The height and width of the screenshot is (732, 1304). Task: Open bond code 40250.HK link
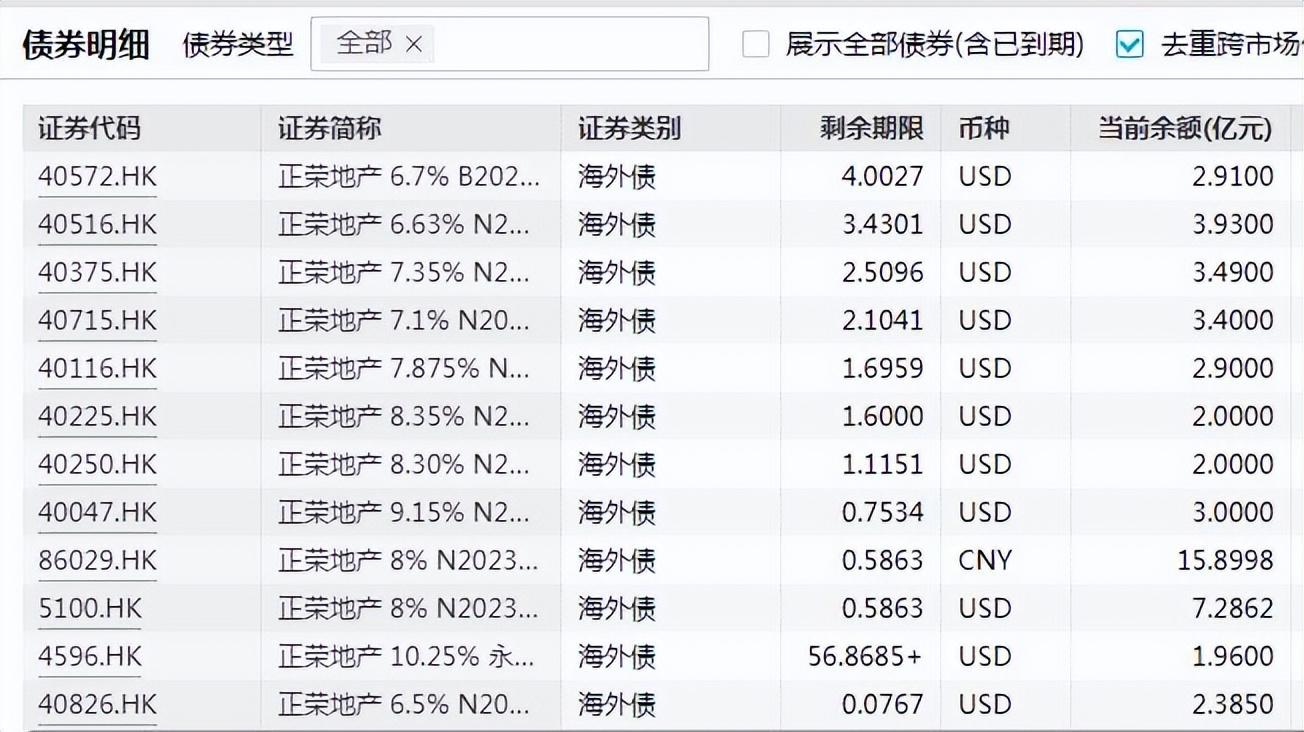(98, 465)
